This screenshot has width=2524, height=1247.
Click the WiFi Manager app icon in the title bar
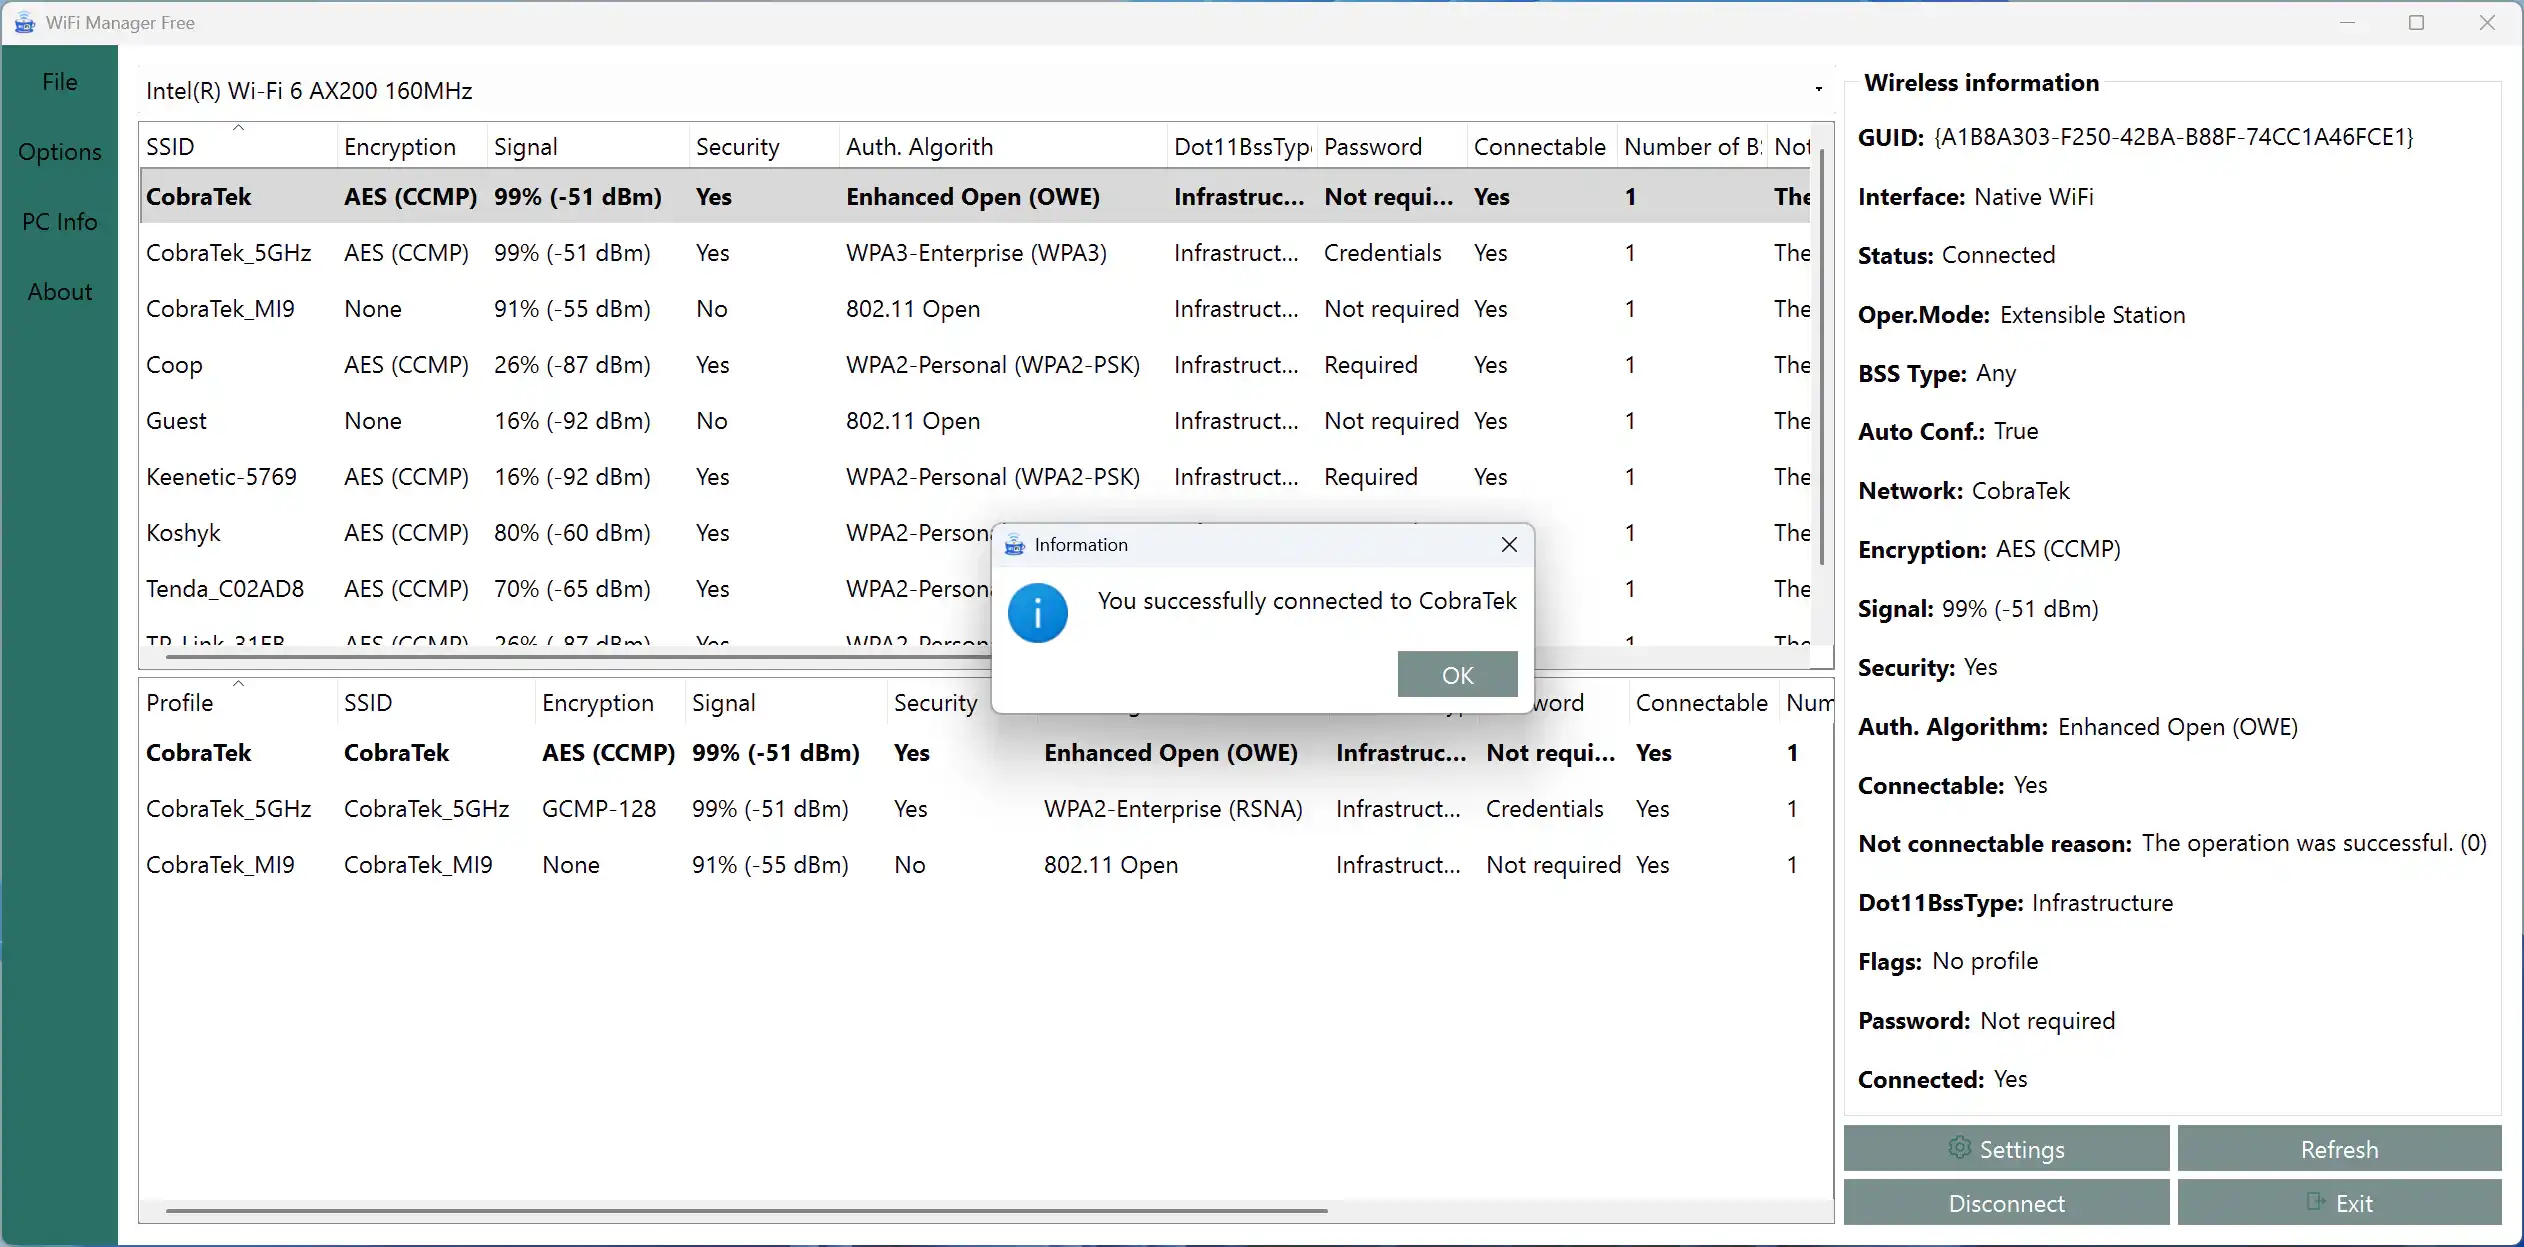click(x=24, y=22)
